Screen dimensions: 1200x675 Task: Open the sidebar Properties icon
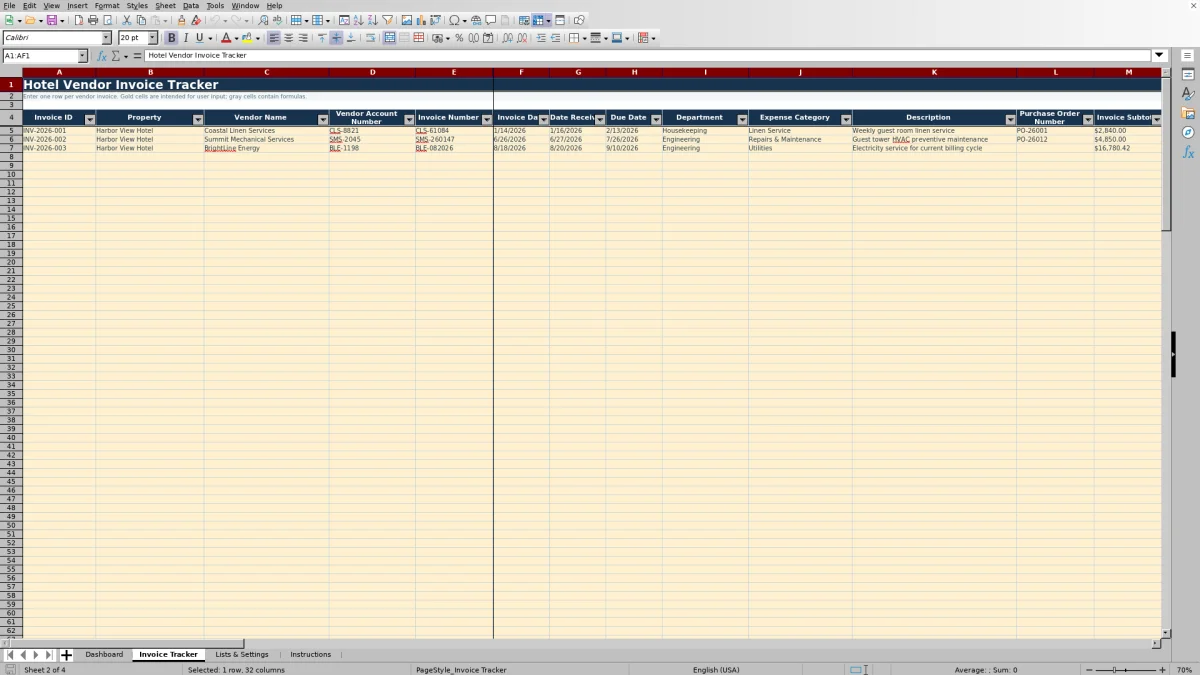(1188, 75)
